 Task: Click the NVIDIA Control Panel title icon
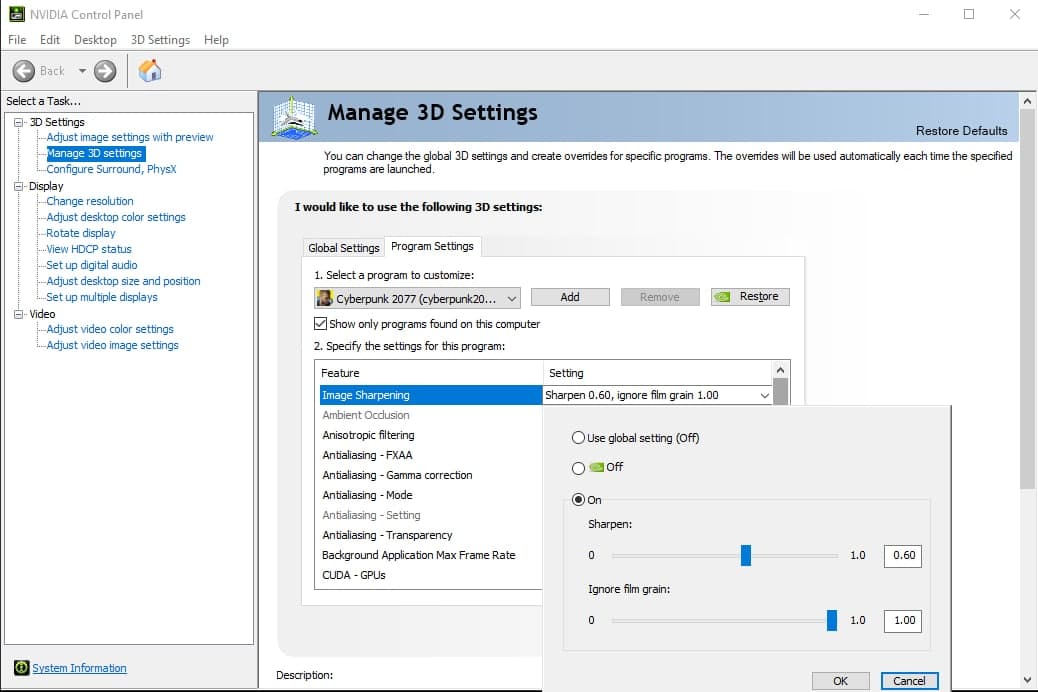tap(16, 14)
